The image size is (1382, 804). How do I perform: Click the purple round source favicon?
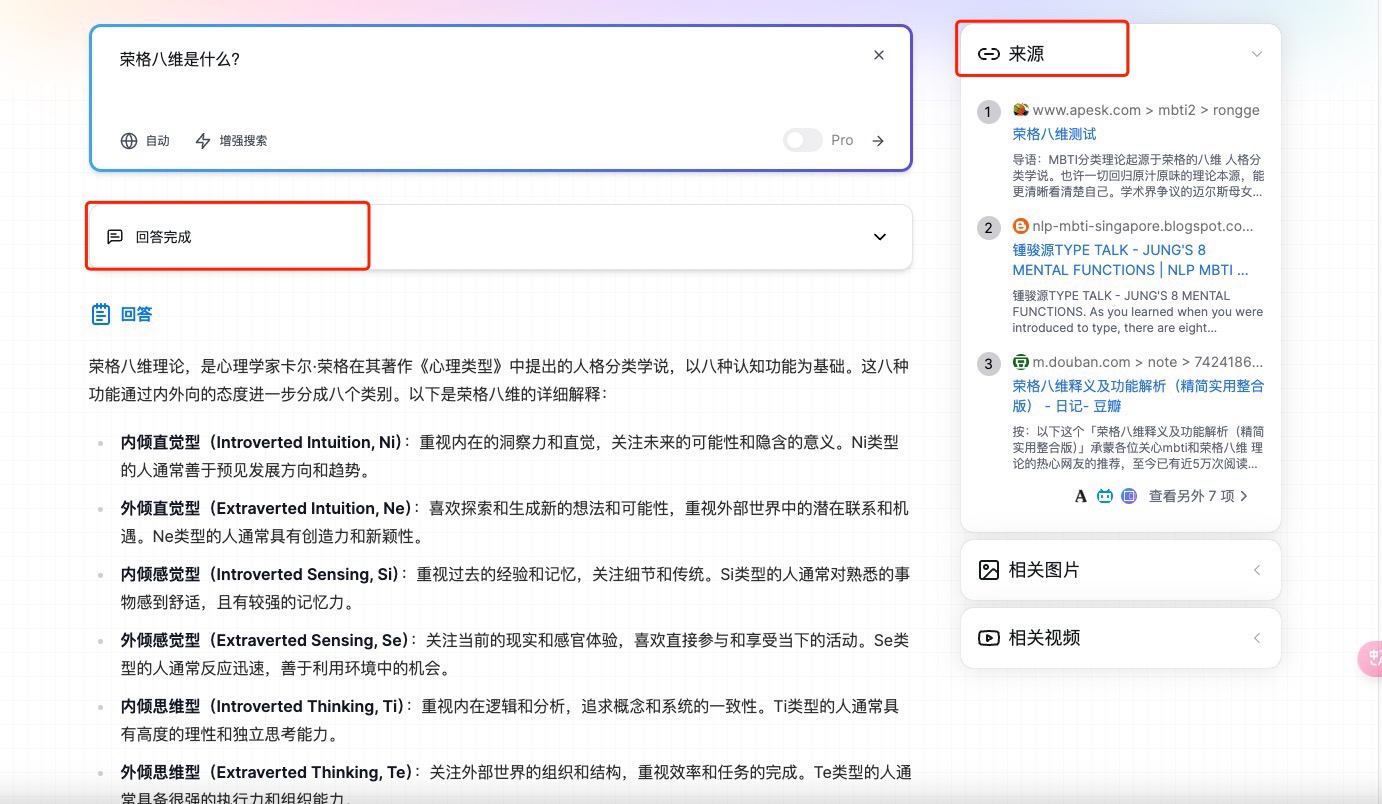(1129, 496)
